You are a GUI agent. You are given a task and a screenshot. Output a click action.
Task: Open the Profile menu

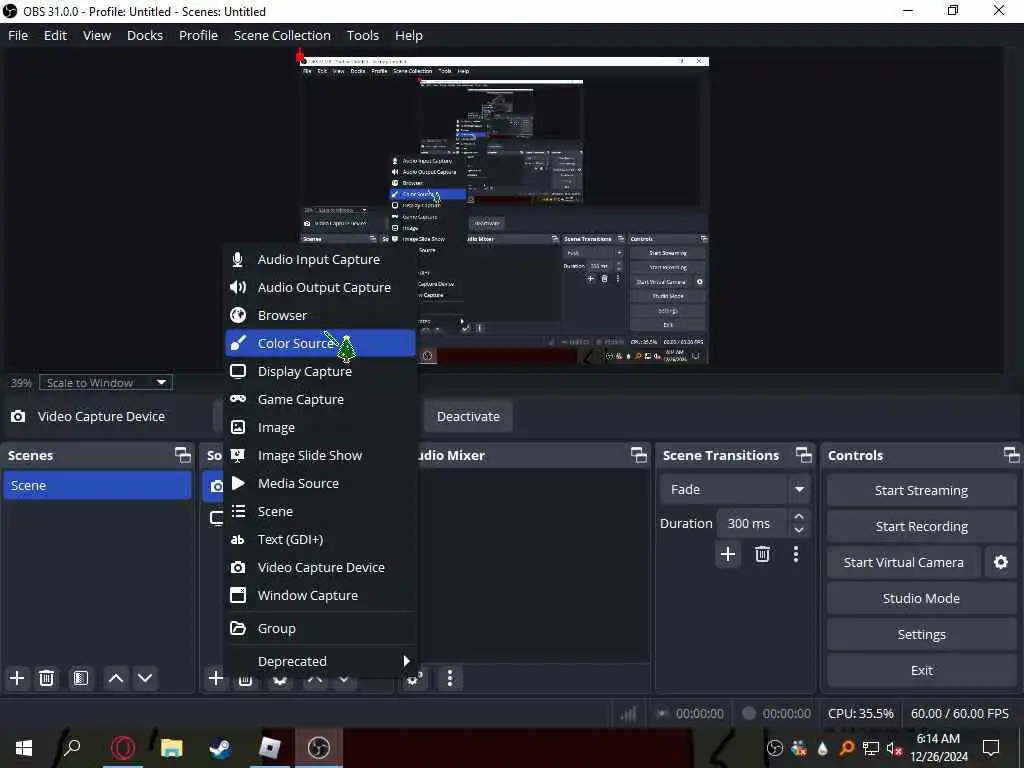click(x=199, y=35)
